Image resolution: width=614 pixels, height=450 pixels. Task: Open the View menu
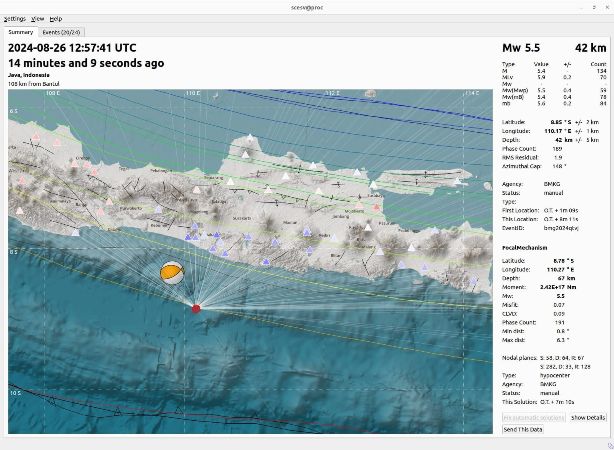37,19
